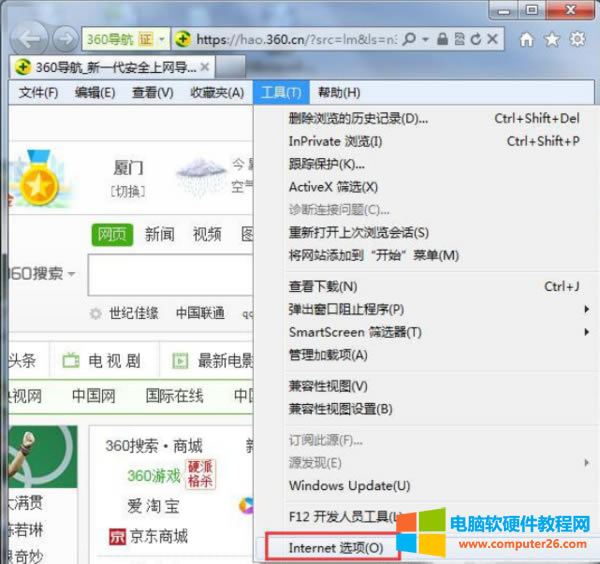Click the [切换] city link
The height and width of the screenshot is (564, 600).
128,192
